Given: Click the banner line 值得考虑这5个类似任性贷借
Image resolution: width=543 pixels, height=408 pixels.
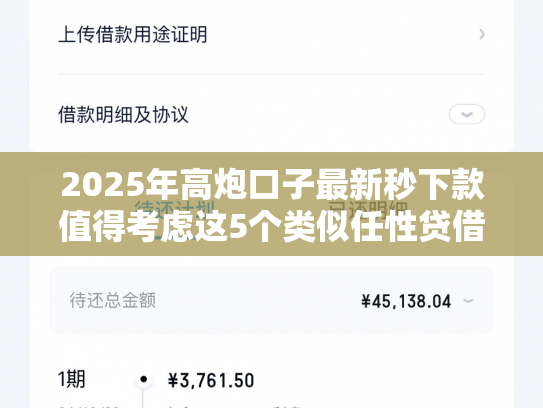Looking at the screenshot, I should pyautogui.click(x=272, y=227).
